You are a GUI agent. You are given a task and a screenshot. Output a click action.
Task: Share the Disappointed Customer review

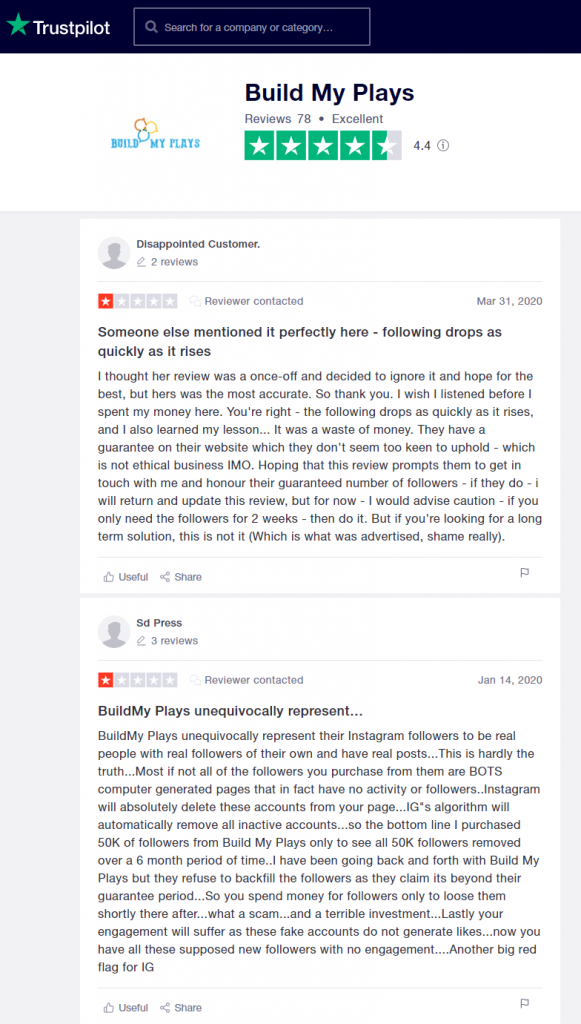tap(181, 577)
